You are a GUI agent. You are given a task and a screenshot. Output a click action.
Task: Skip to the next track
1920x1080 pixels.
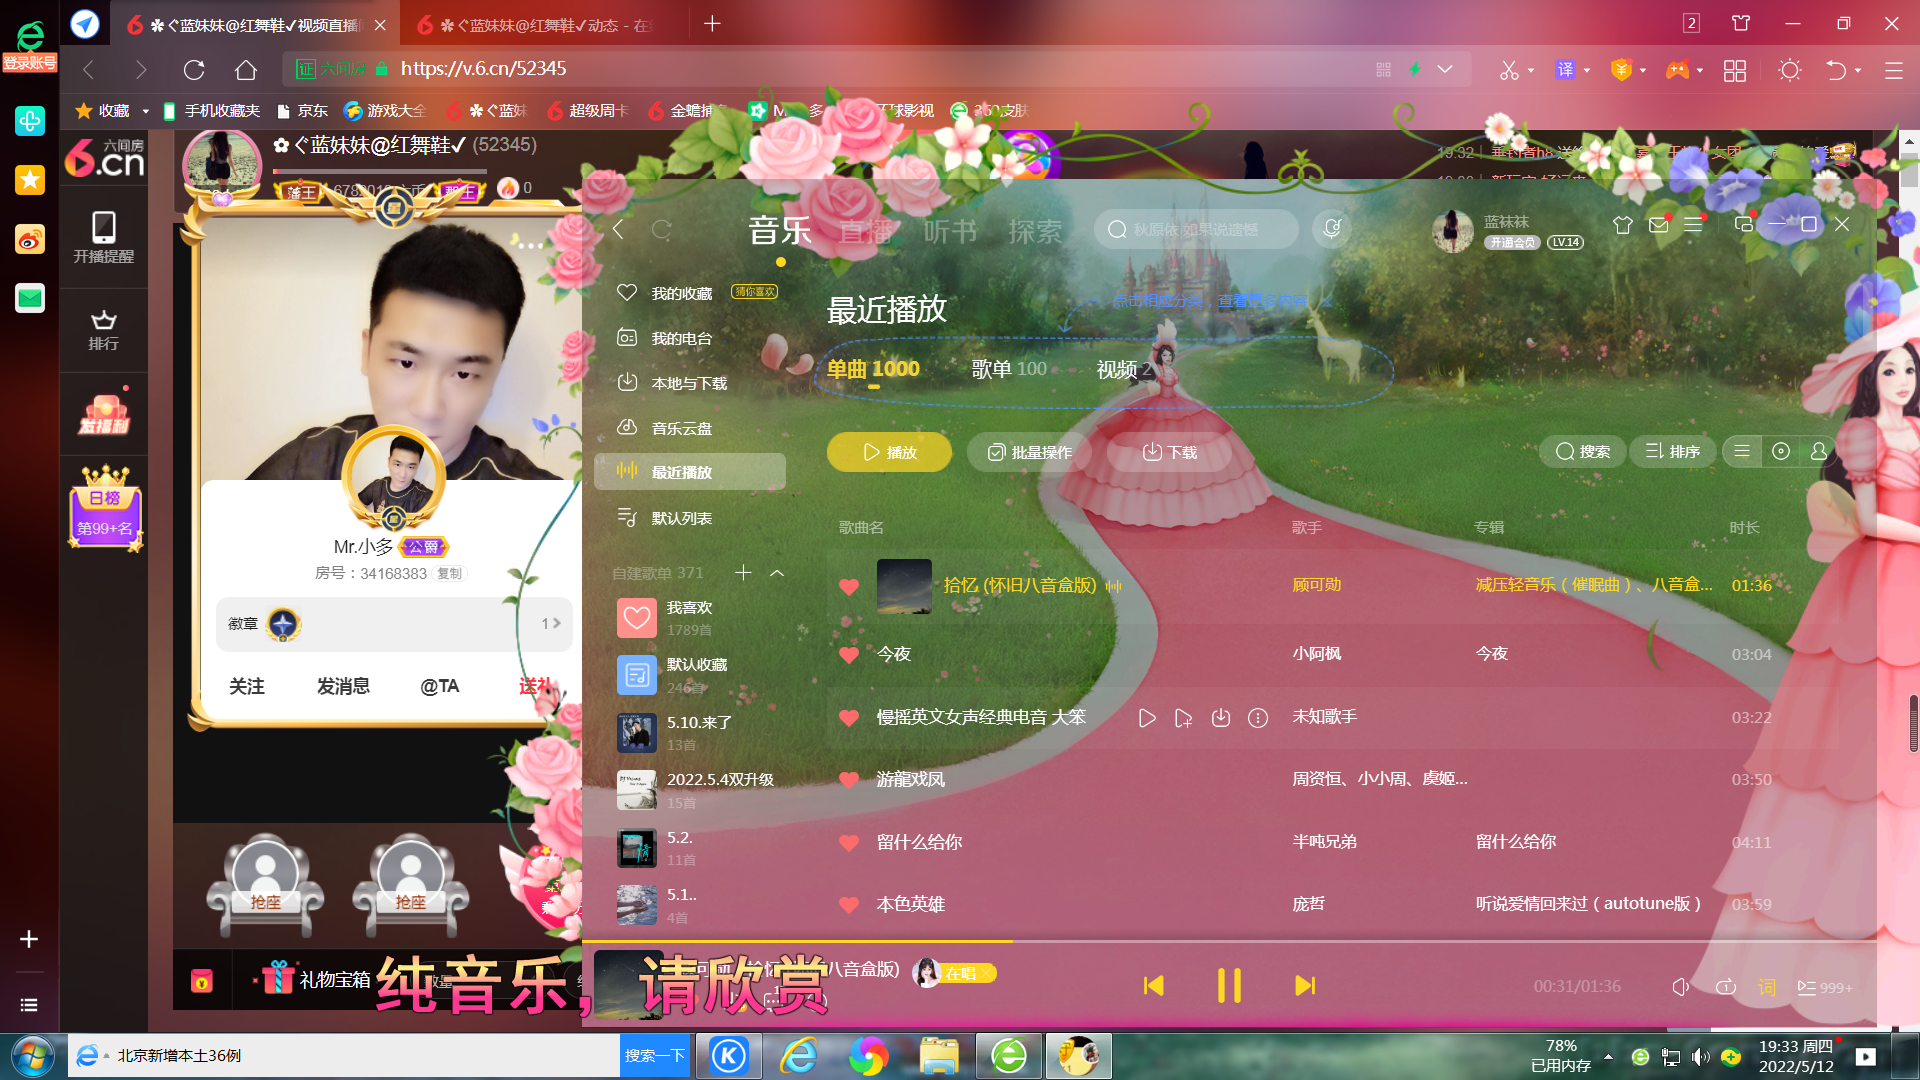(x=1305, y=986)
